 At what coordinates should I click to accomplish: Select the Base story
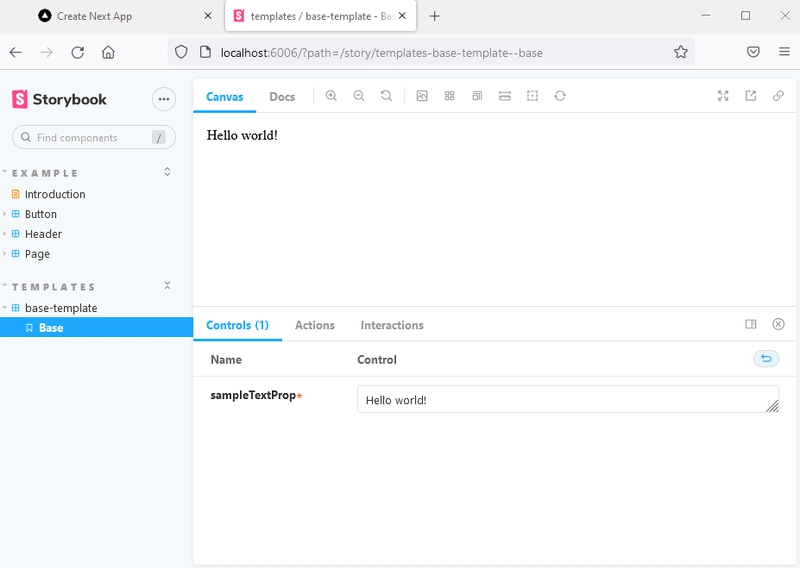96,328
